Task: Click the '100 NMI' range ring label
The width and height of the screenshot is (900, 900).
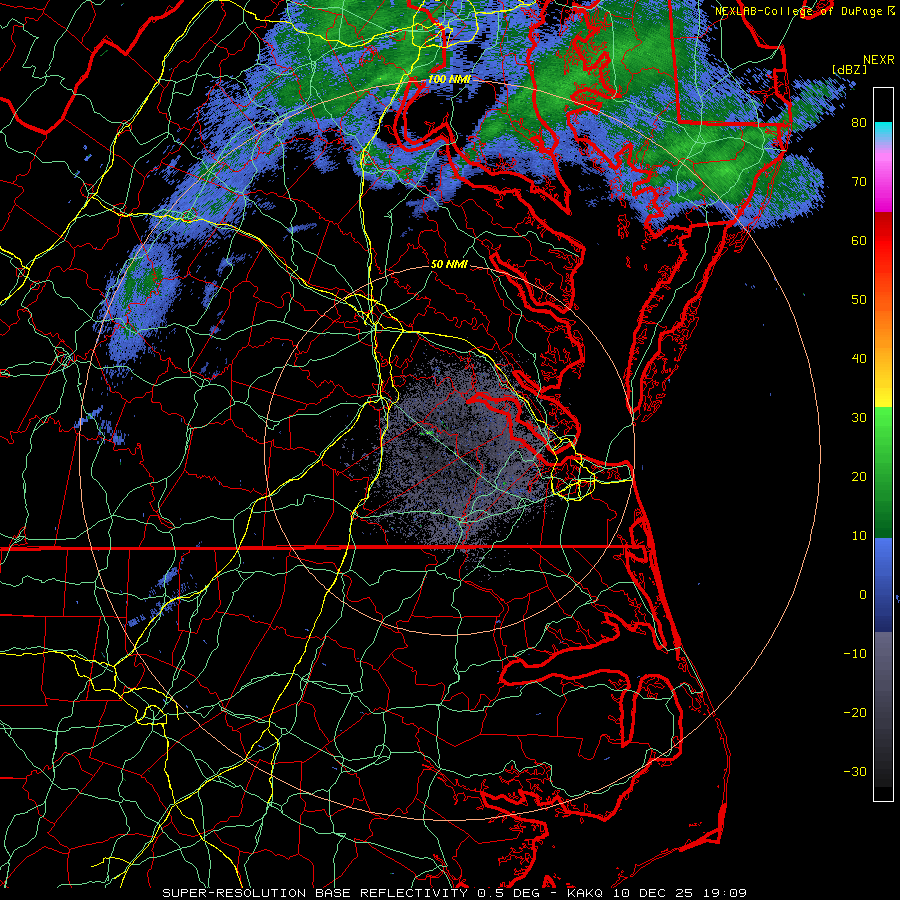Action: pos(449,79)
